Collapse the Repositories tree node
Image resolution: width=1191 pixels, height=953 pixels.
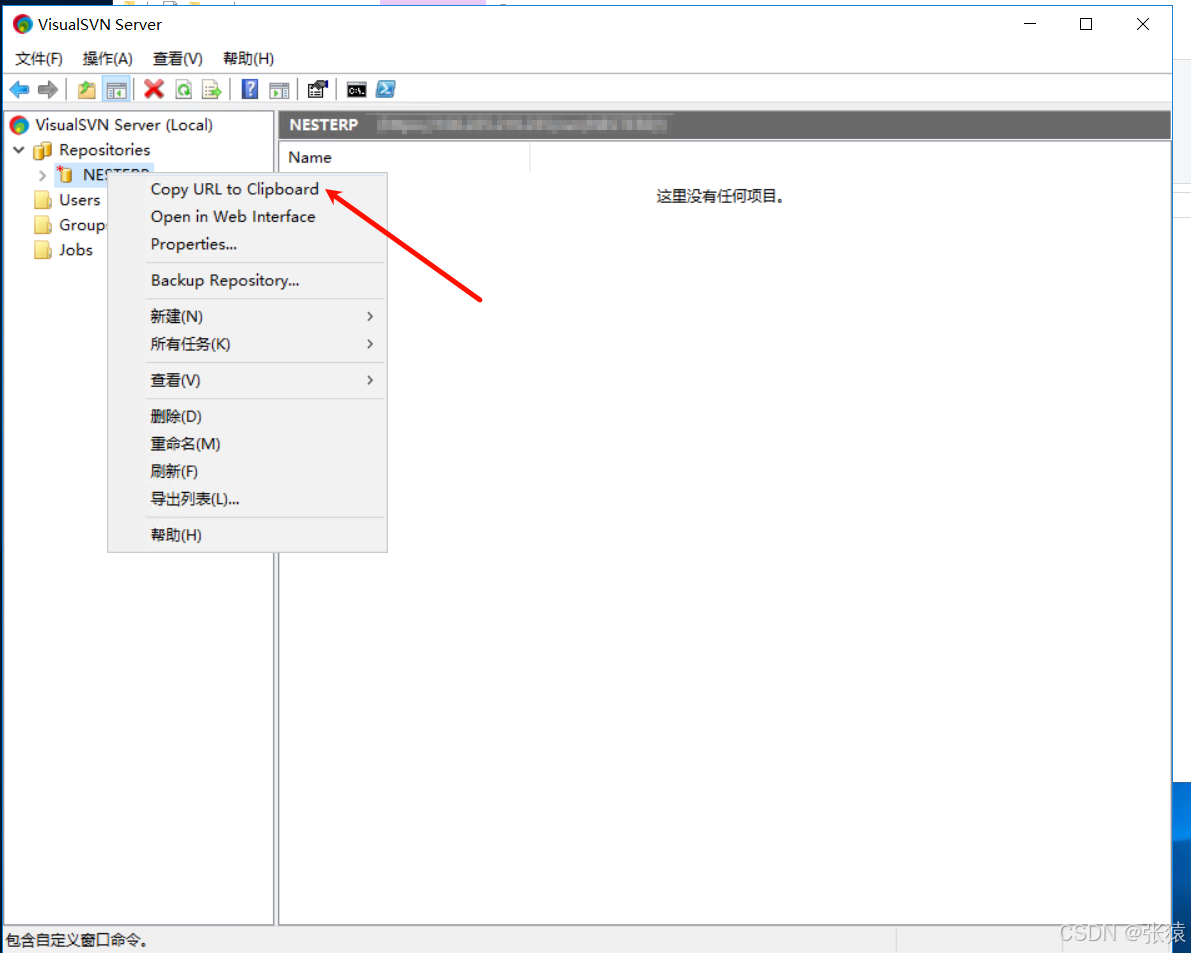tap(19, 150)
